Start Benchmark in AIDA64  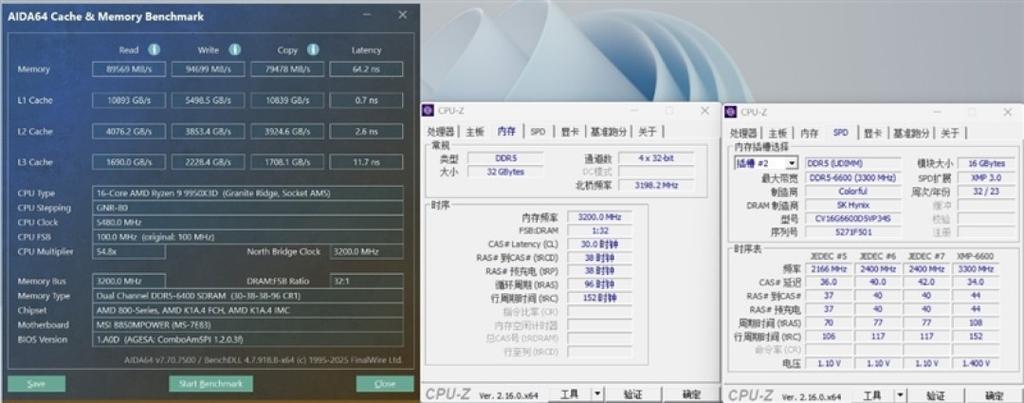(211, 383)
